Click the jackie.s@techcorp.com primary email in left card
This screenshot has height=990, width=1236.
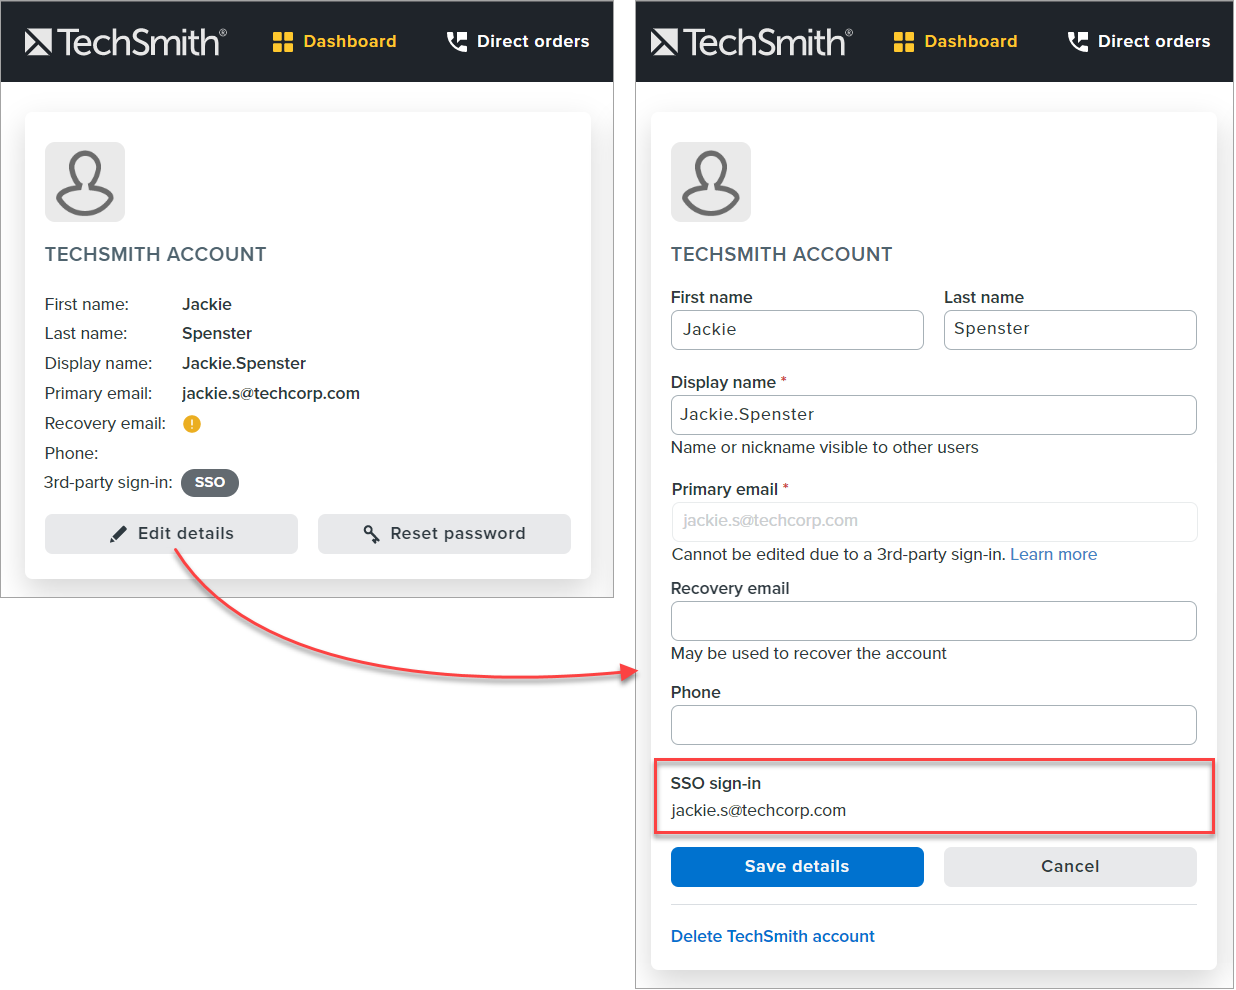(271, 394)
